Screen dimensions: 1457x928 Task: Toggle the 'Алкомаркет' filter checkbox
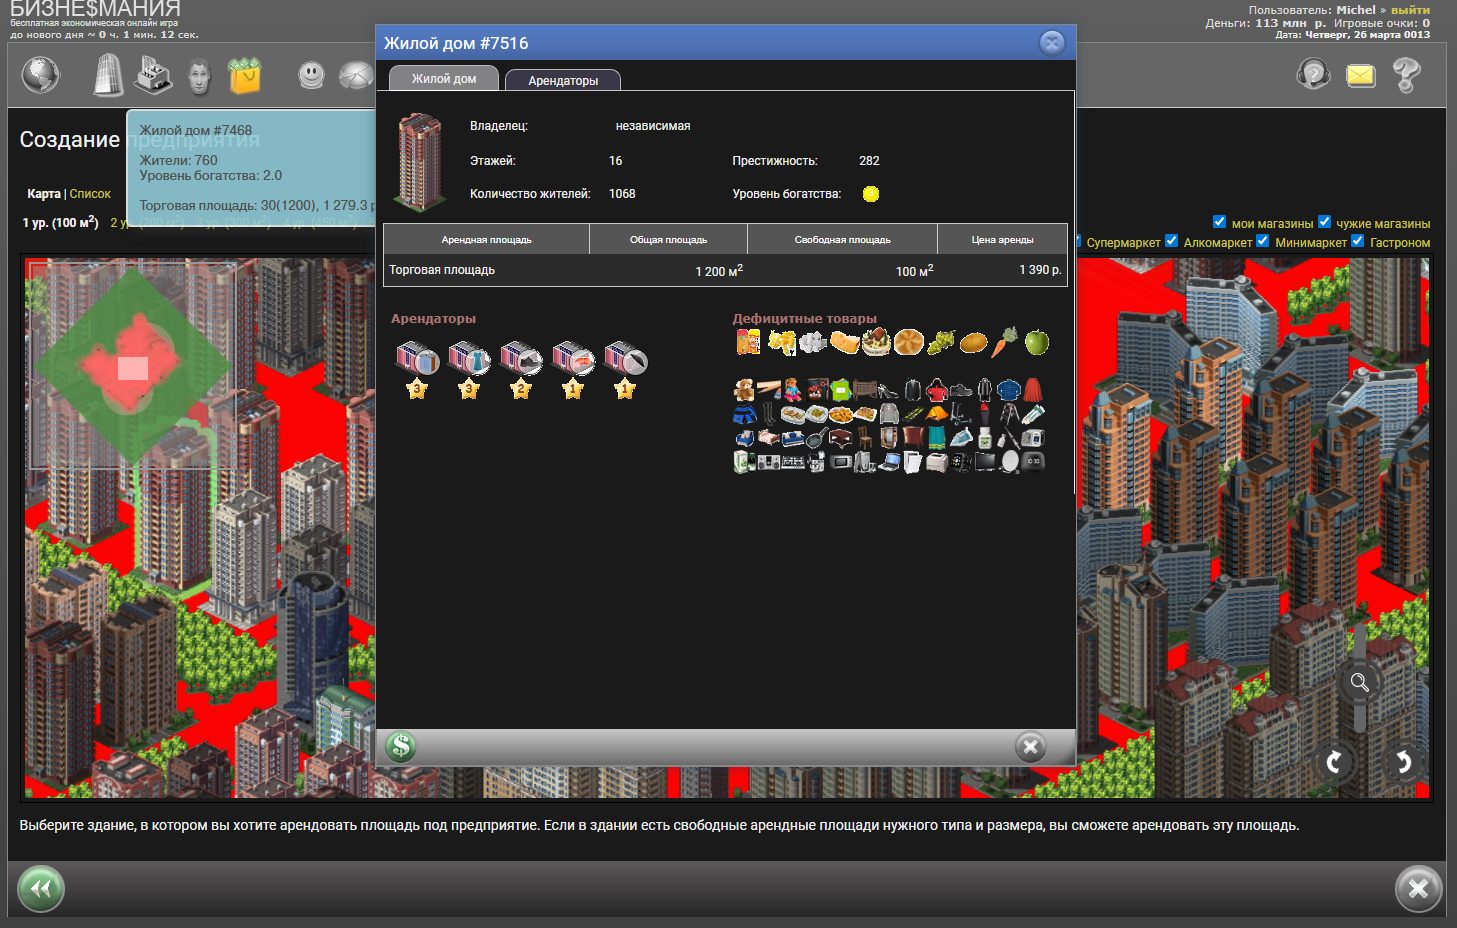[1171, 241]
